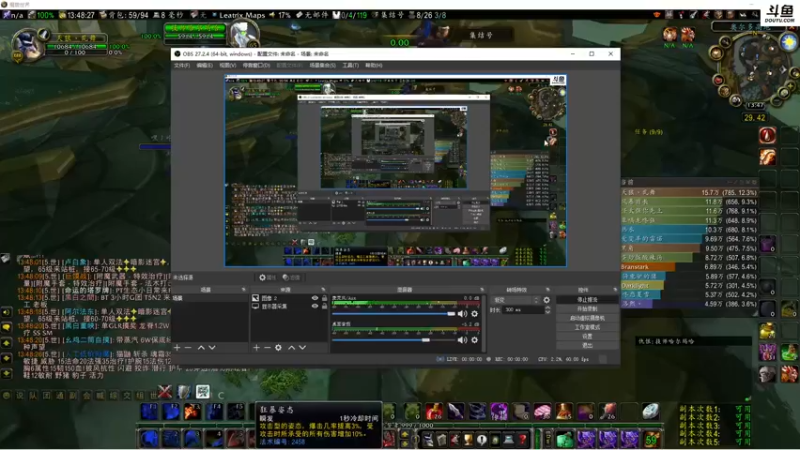
Task: Open the green backpack bag icon
Action: point(564,439)
